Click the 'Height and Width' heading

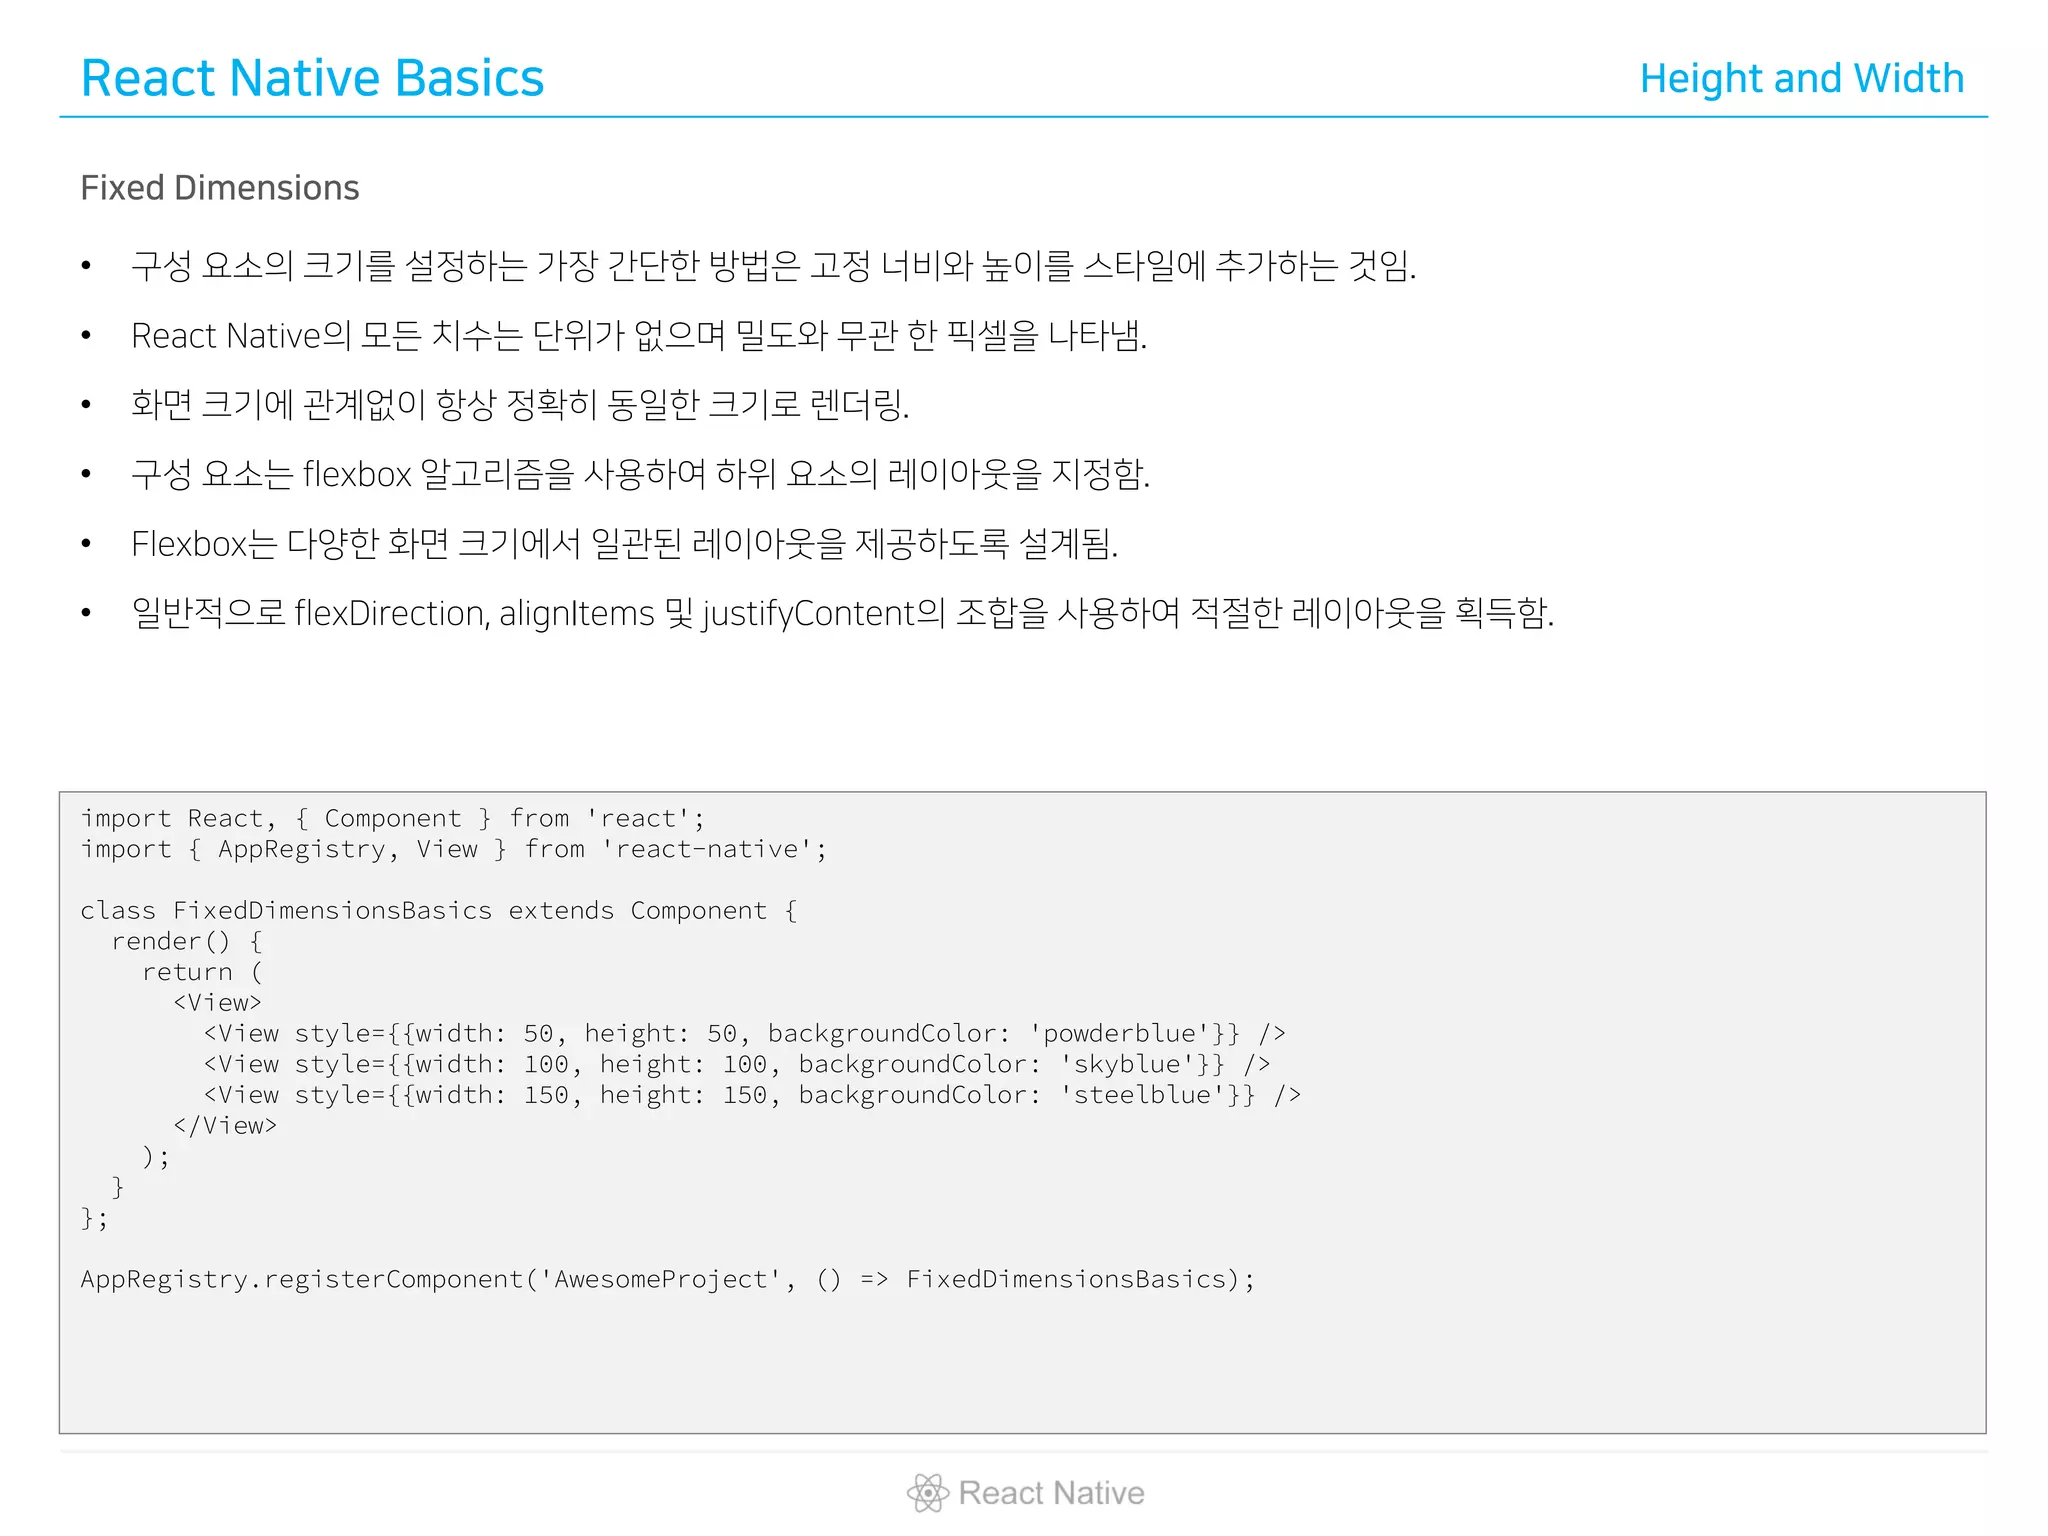(1802, 78)
